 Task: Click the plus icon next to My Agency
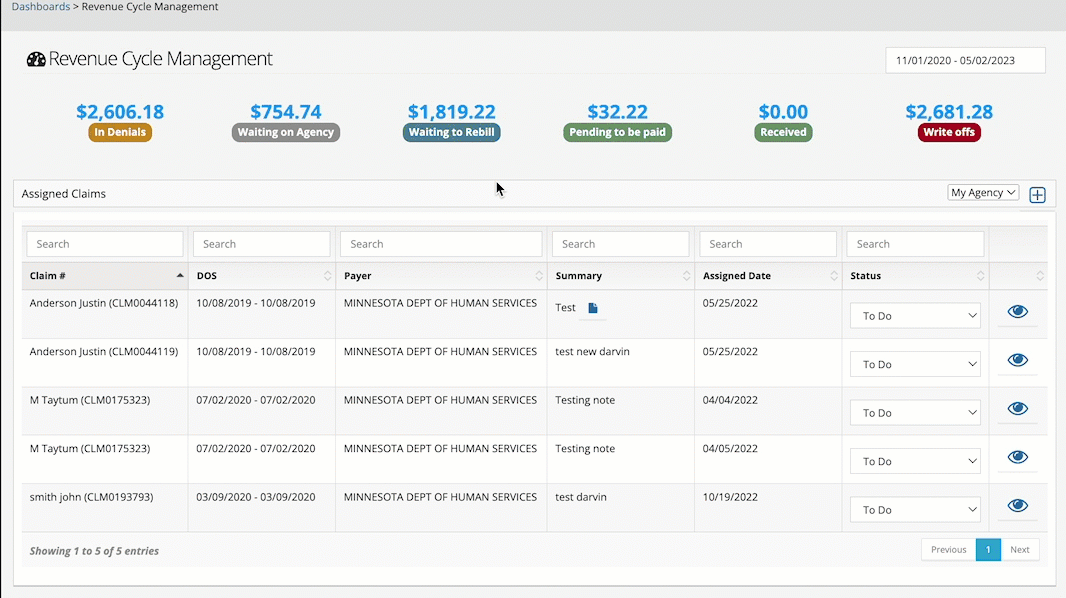coord(1037,194)
